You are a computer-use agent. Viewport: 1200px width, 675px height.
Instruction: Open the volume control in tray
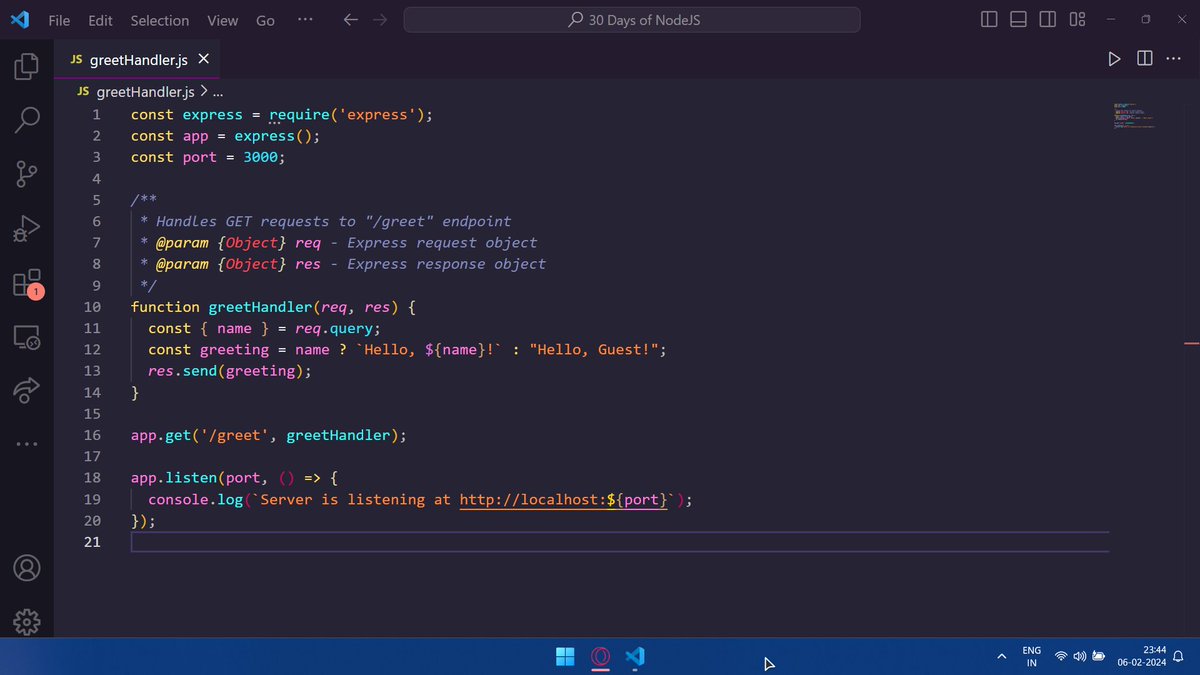pos(1079,657)
